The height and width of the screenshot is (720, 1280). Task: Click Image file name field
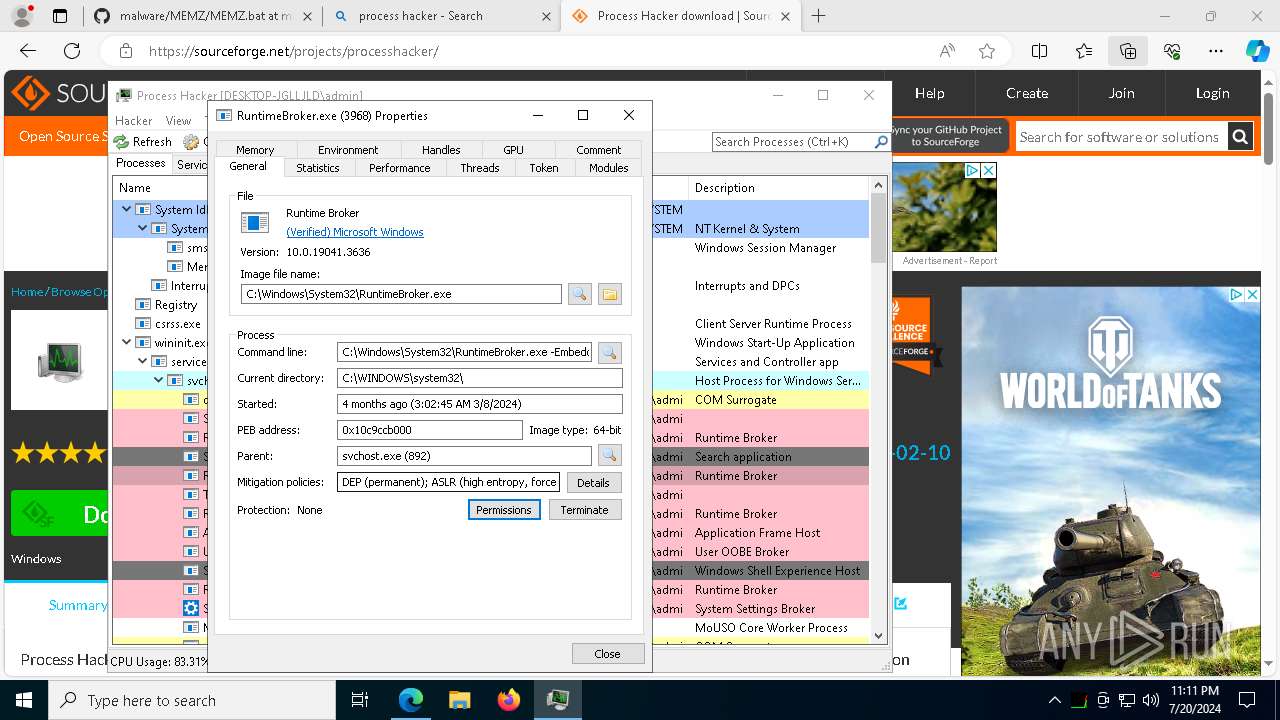click(x=401, y=294)
